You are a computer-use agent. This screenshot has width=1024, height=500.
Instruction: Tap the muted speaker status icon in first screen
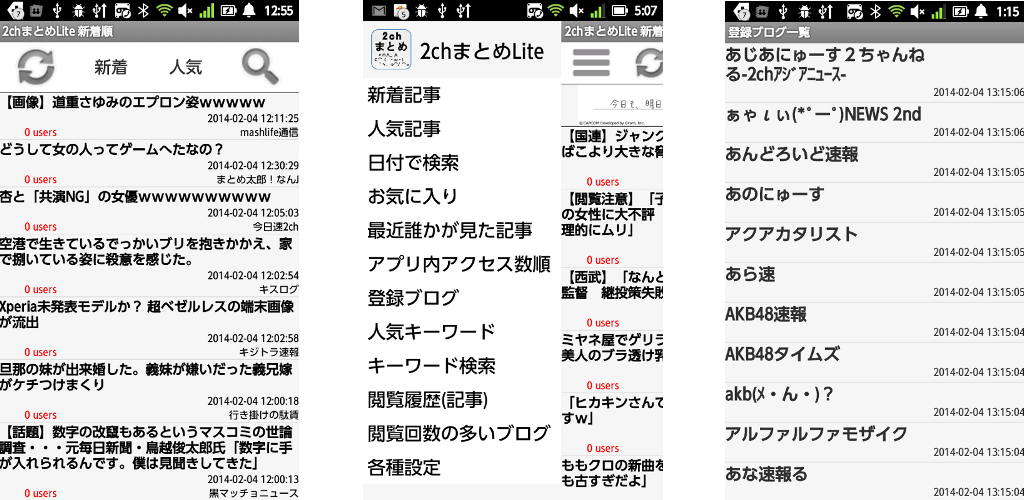pos(185,10)
